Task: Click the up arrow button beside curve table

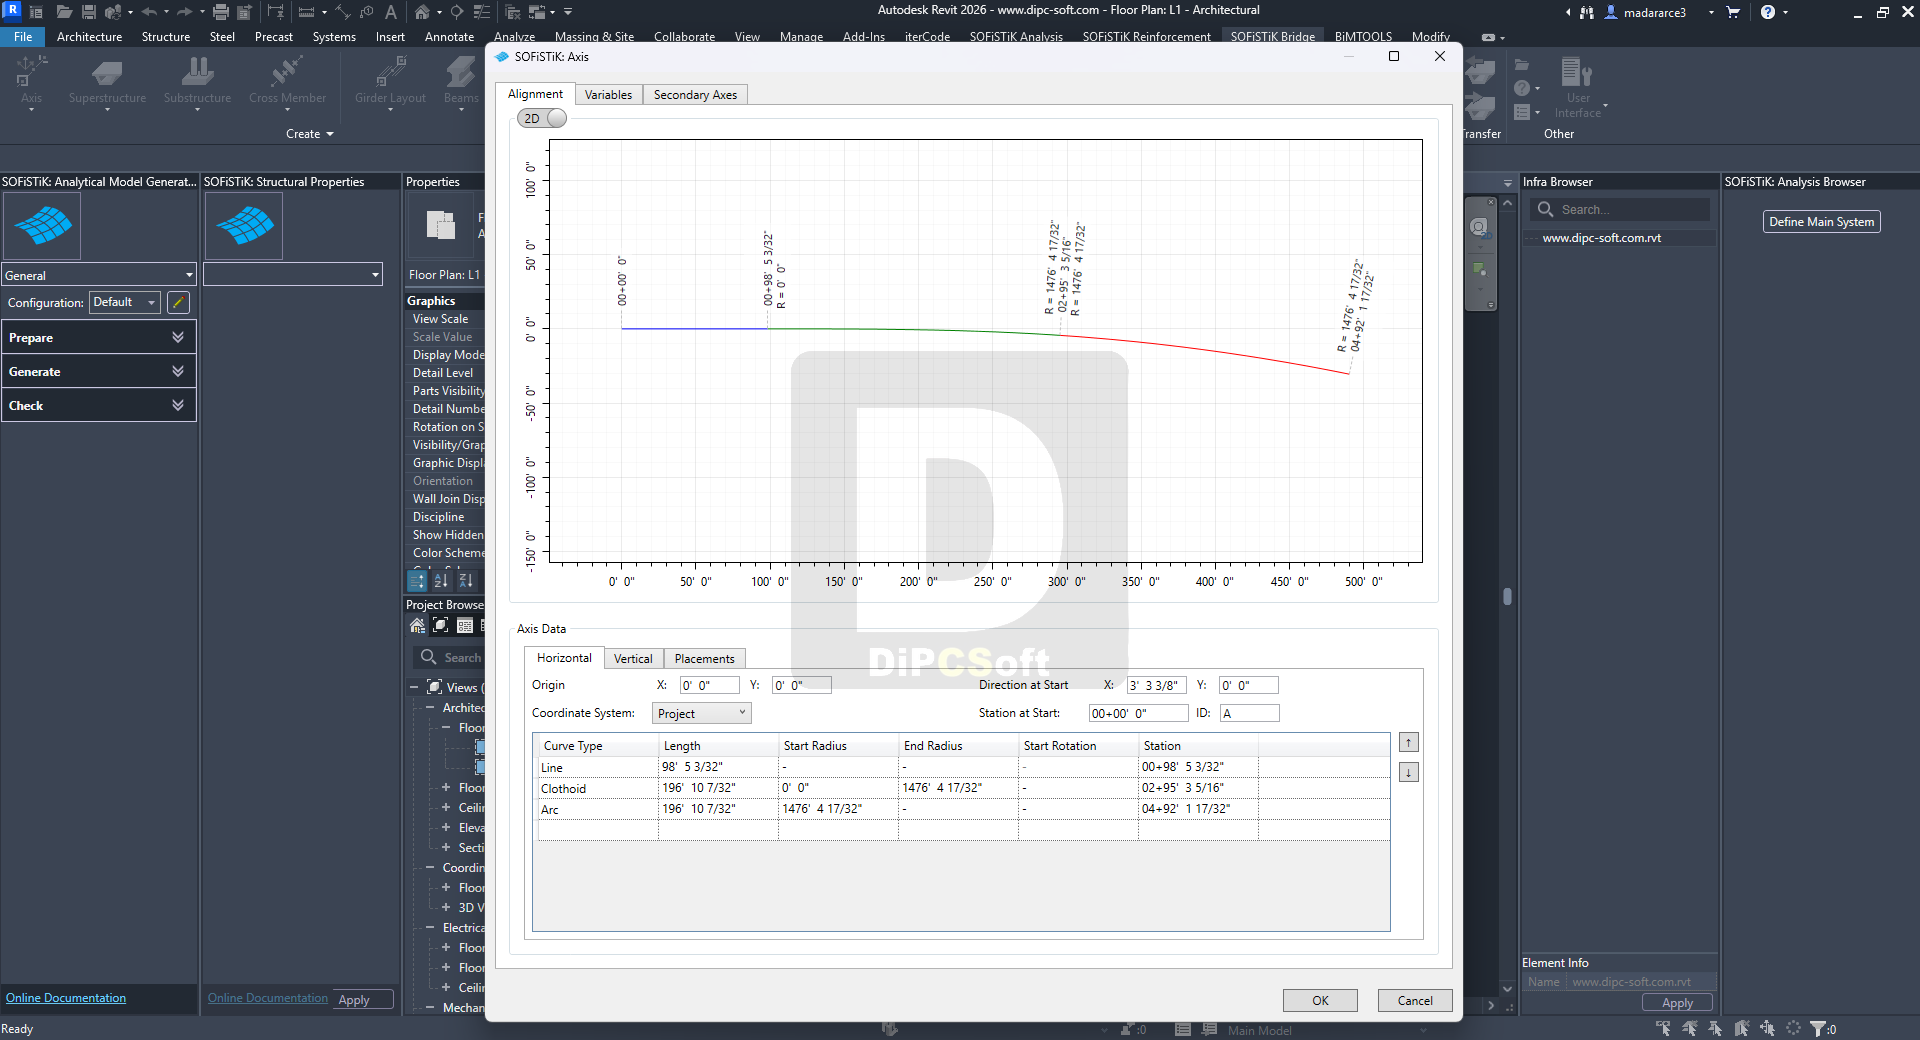Action: pyautogui.click(x=1408, y=742)
